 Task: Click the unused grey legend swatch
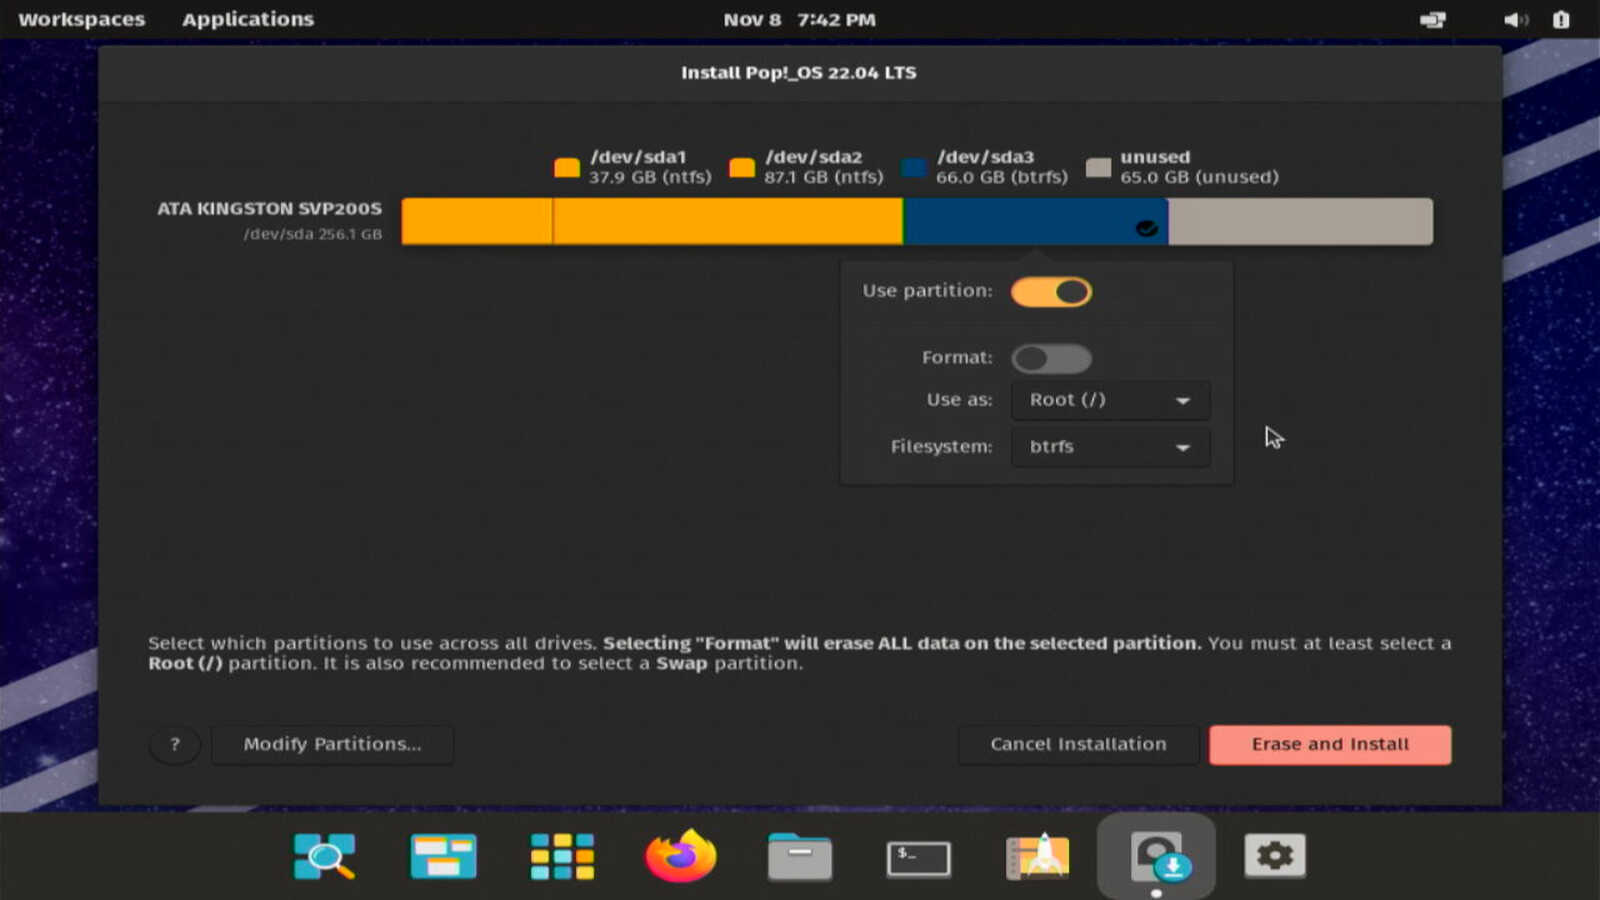[1099, 167]
